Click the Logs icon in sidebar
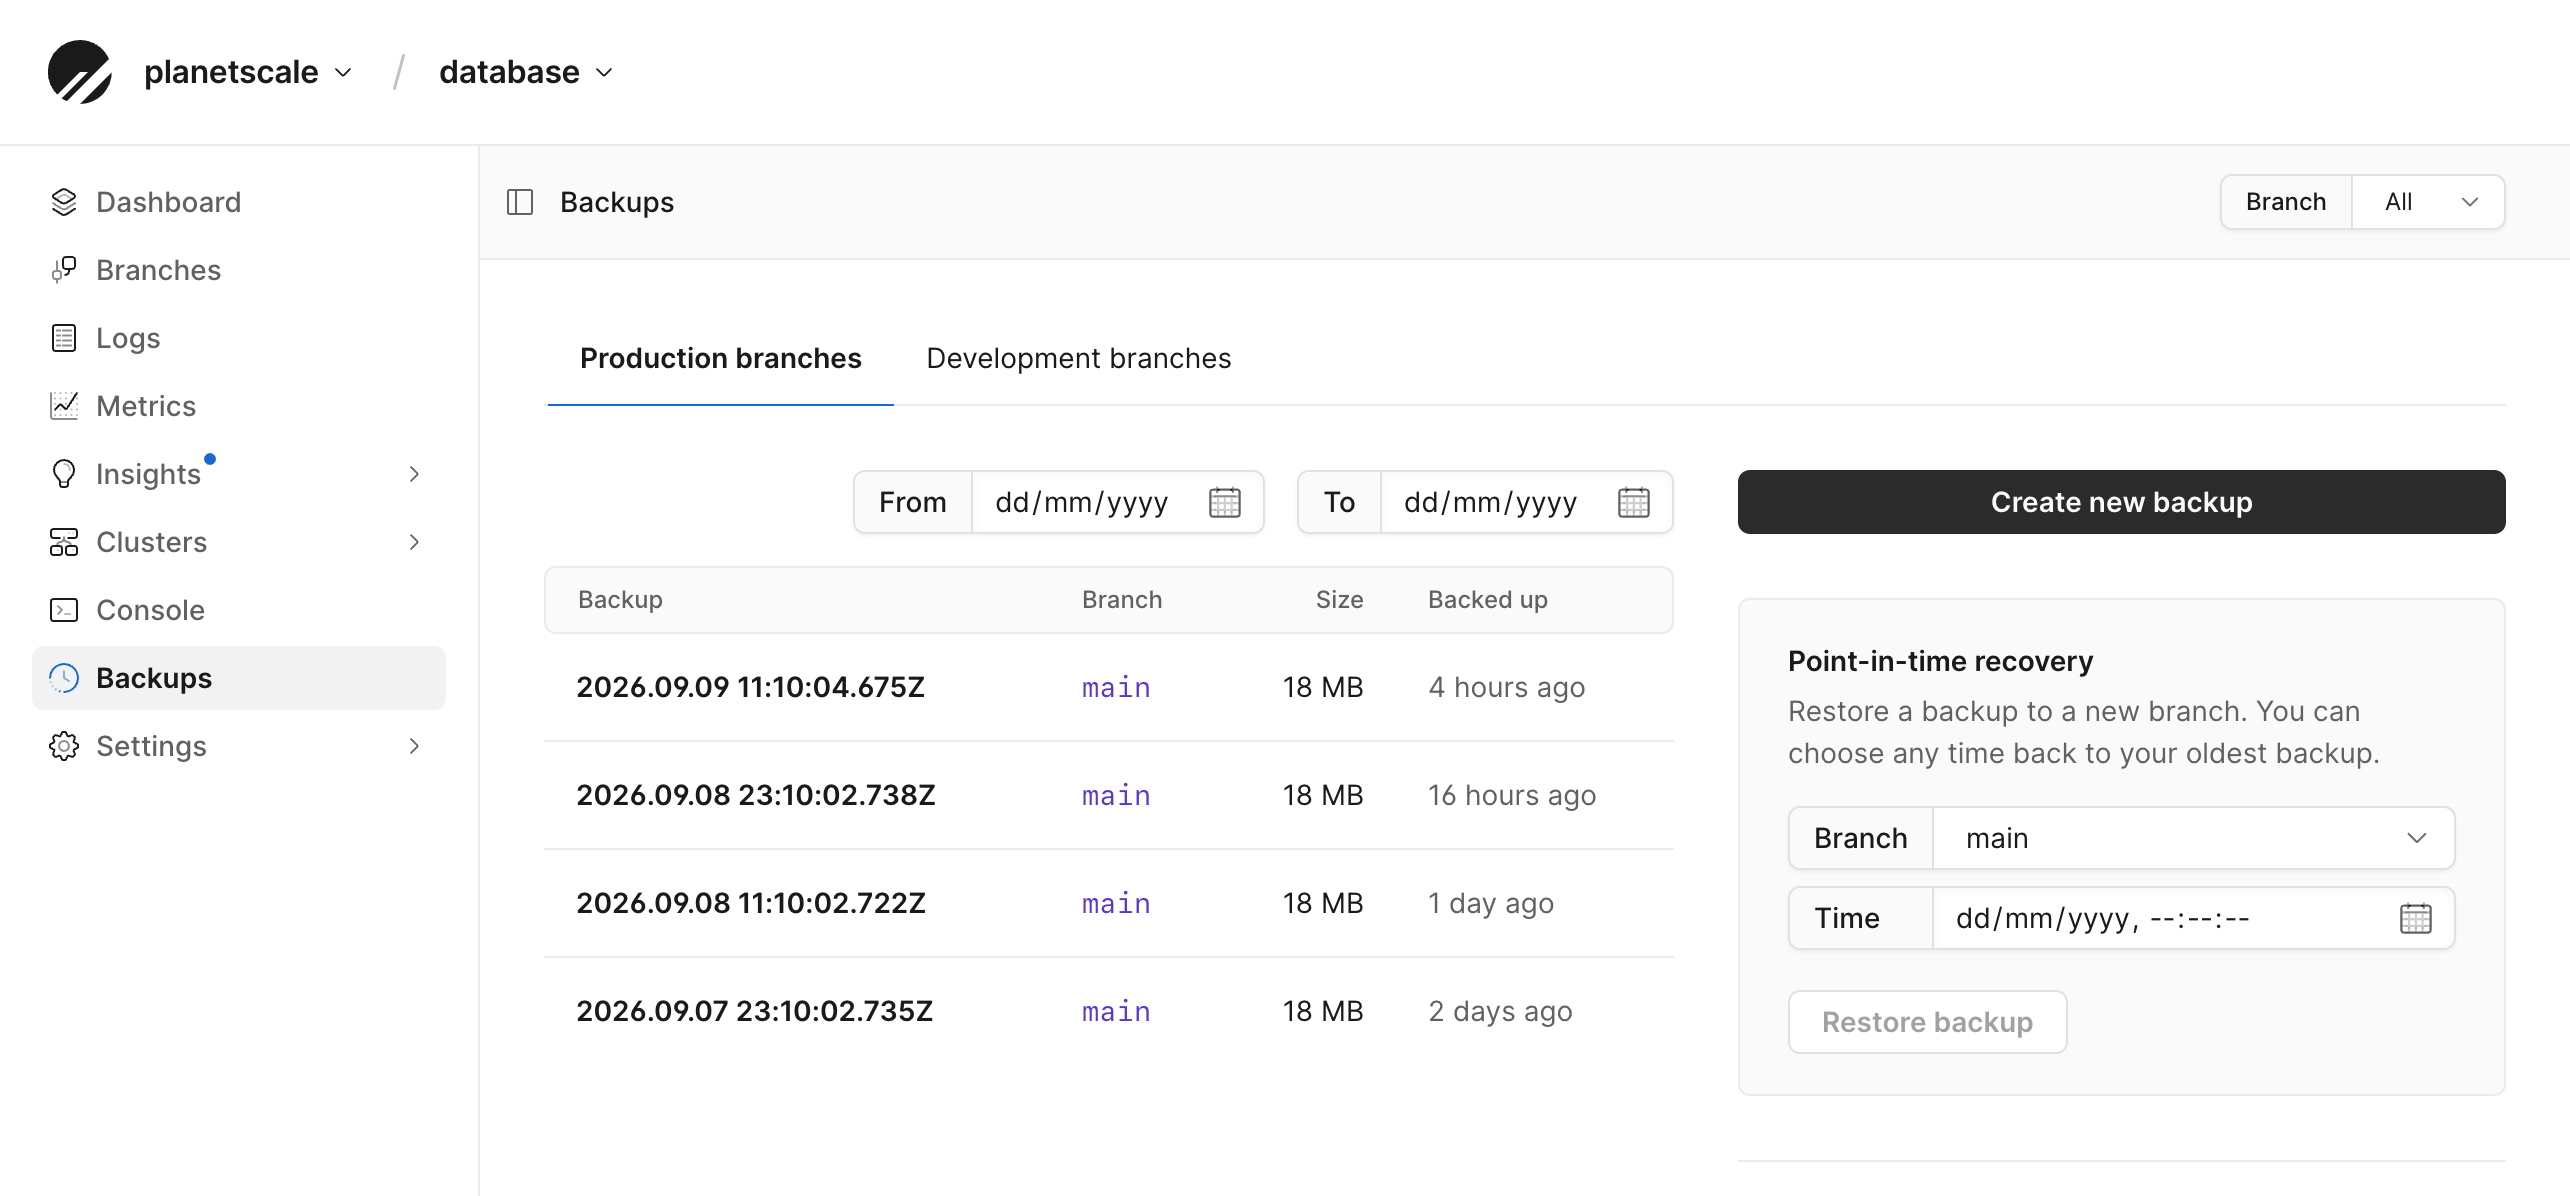The width and height of the screenshot is (2570, 1196). 64,338
